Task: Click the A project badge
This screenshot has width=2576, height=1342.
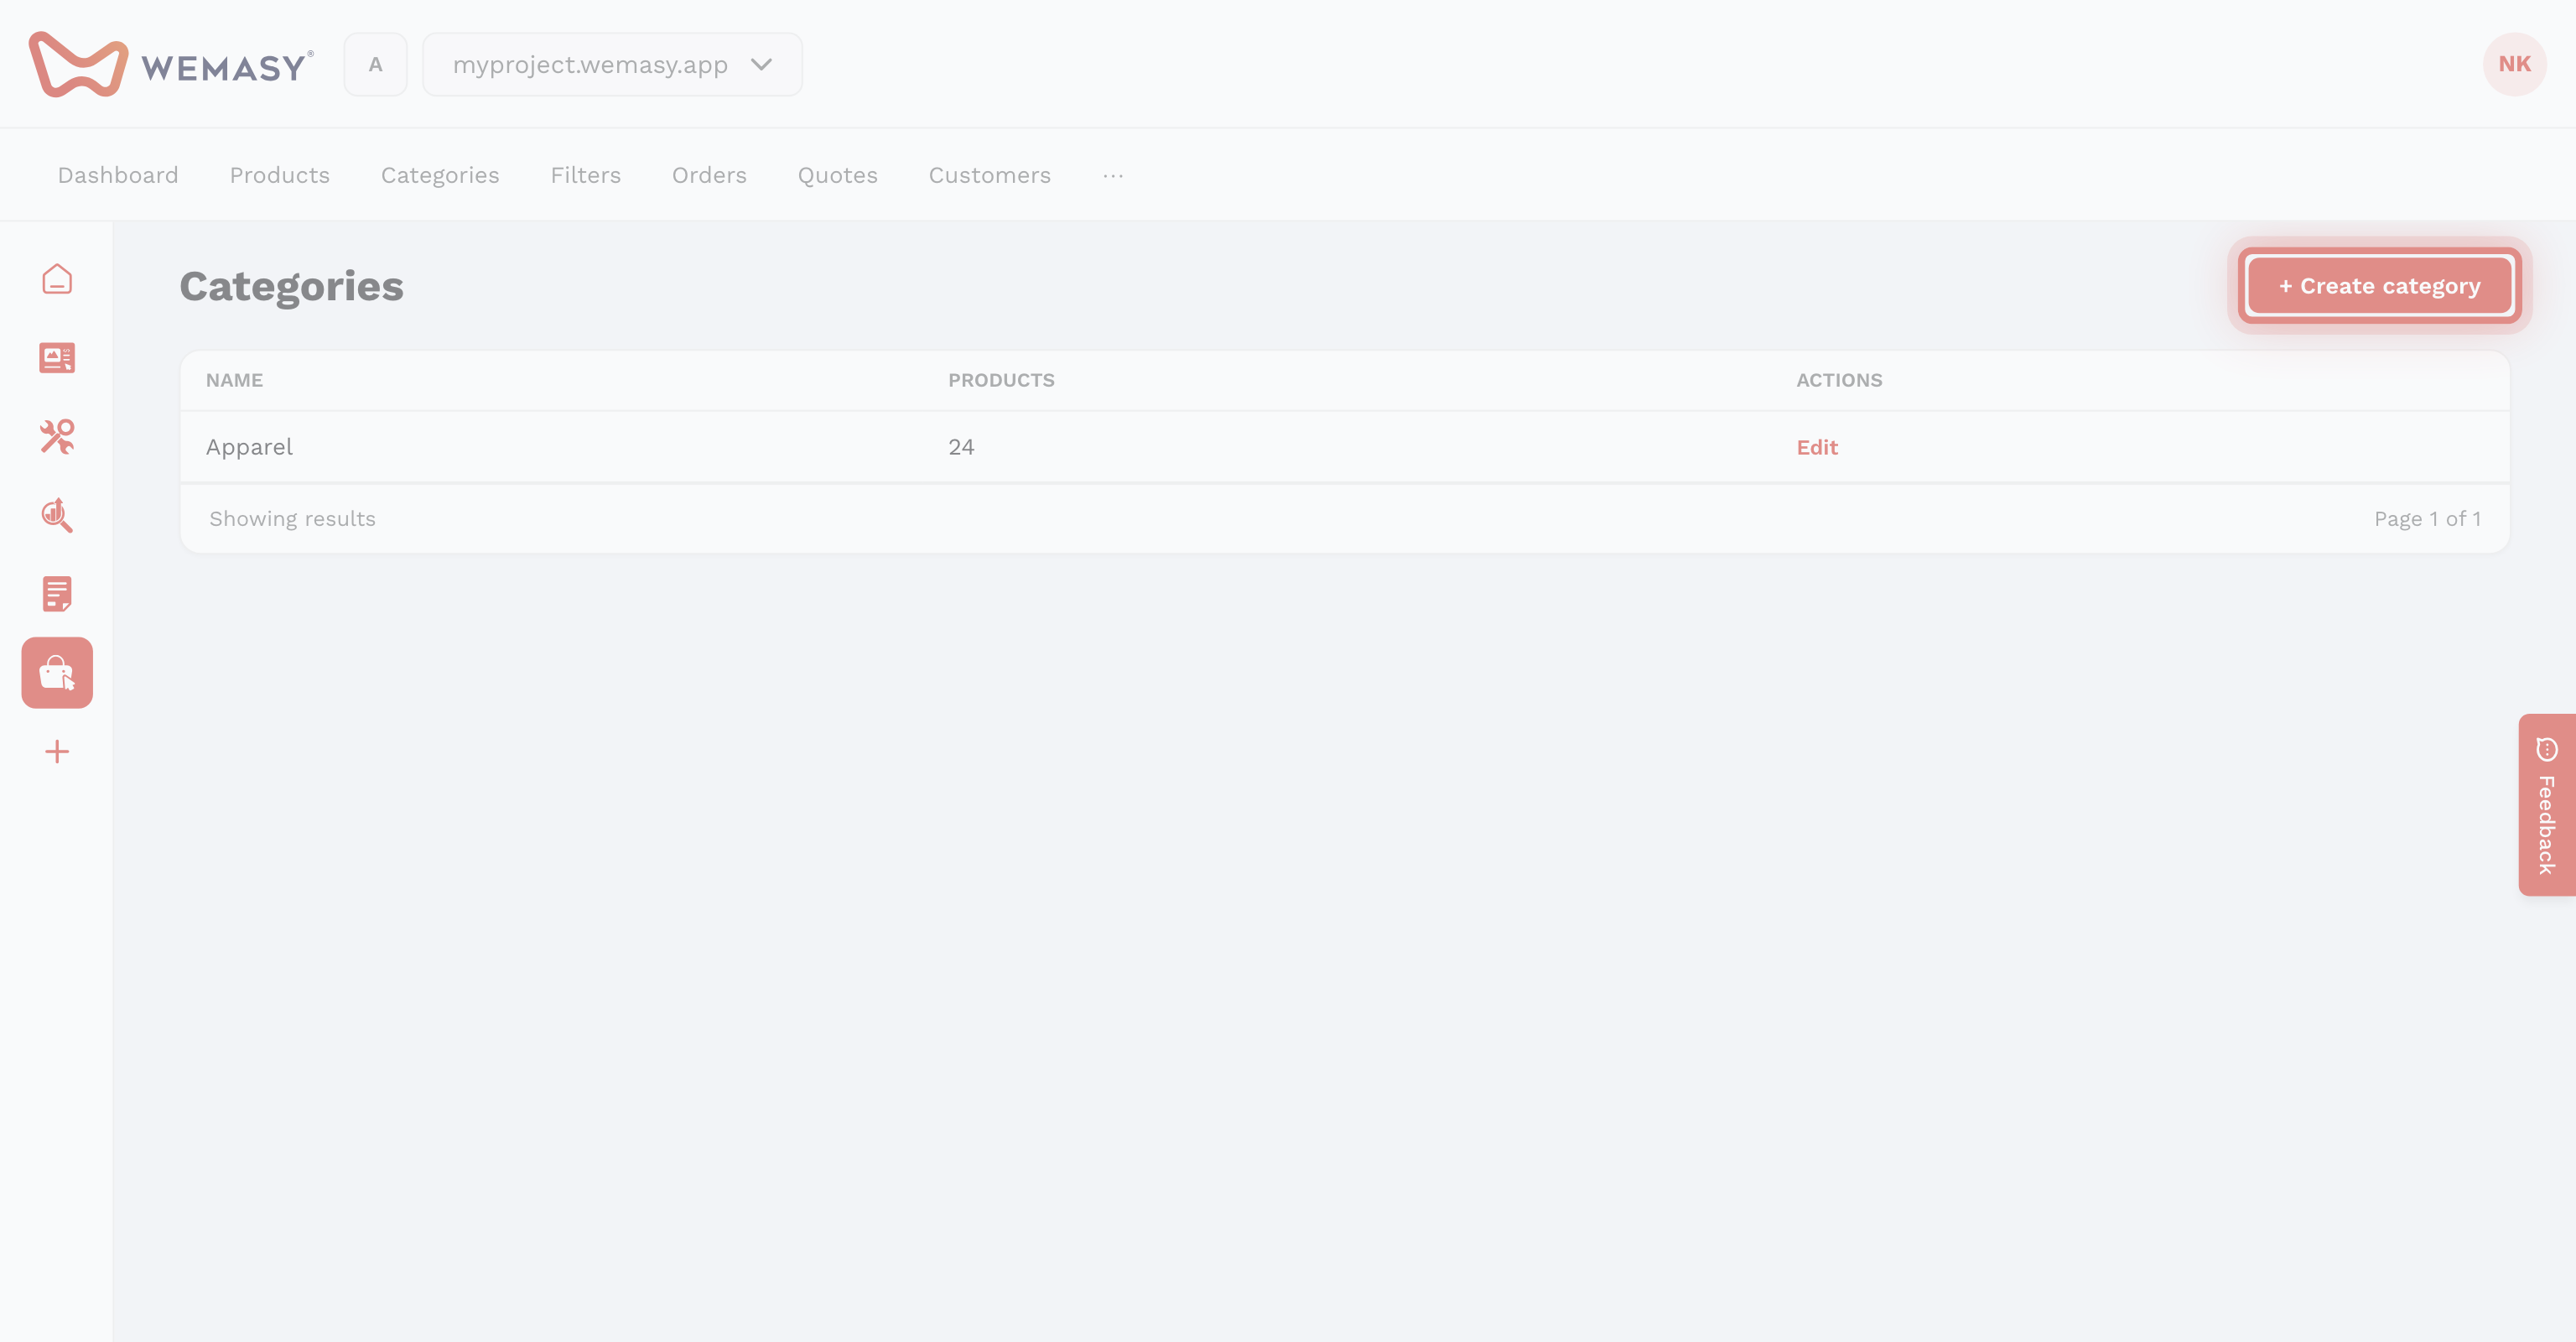Action: pyautogui.click(x=375, y=65)
